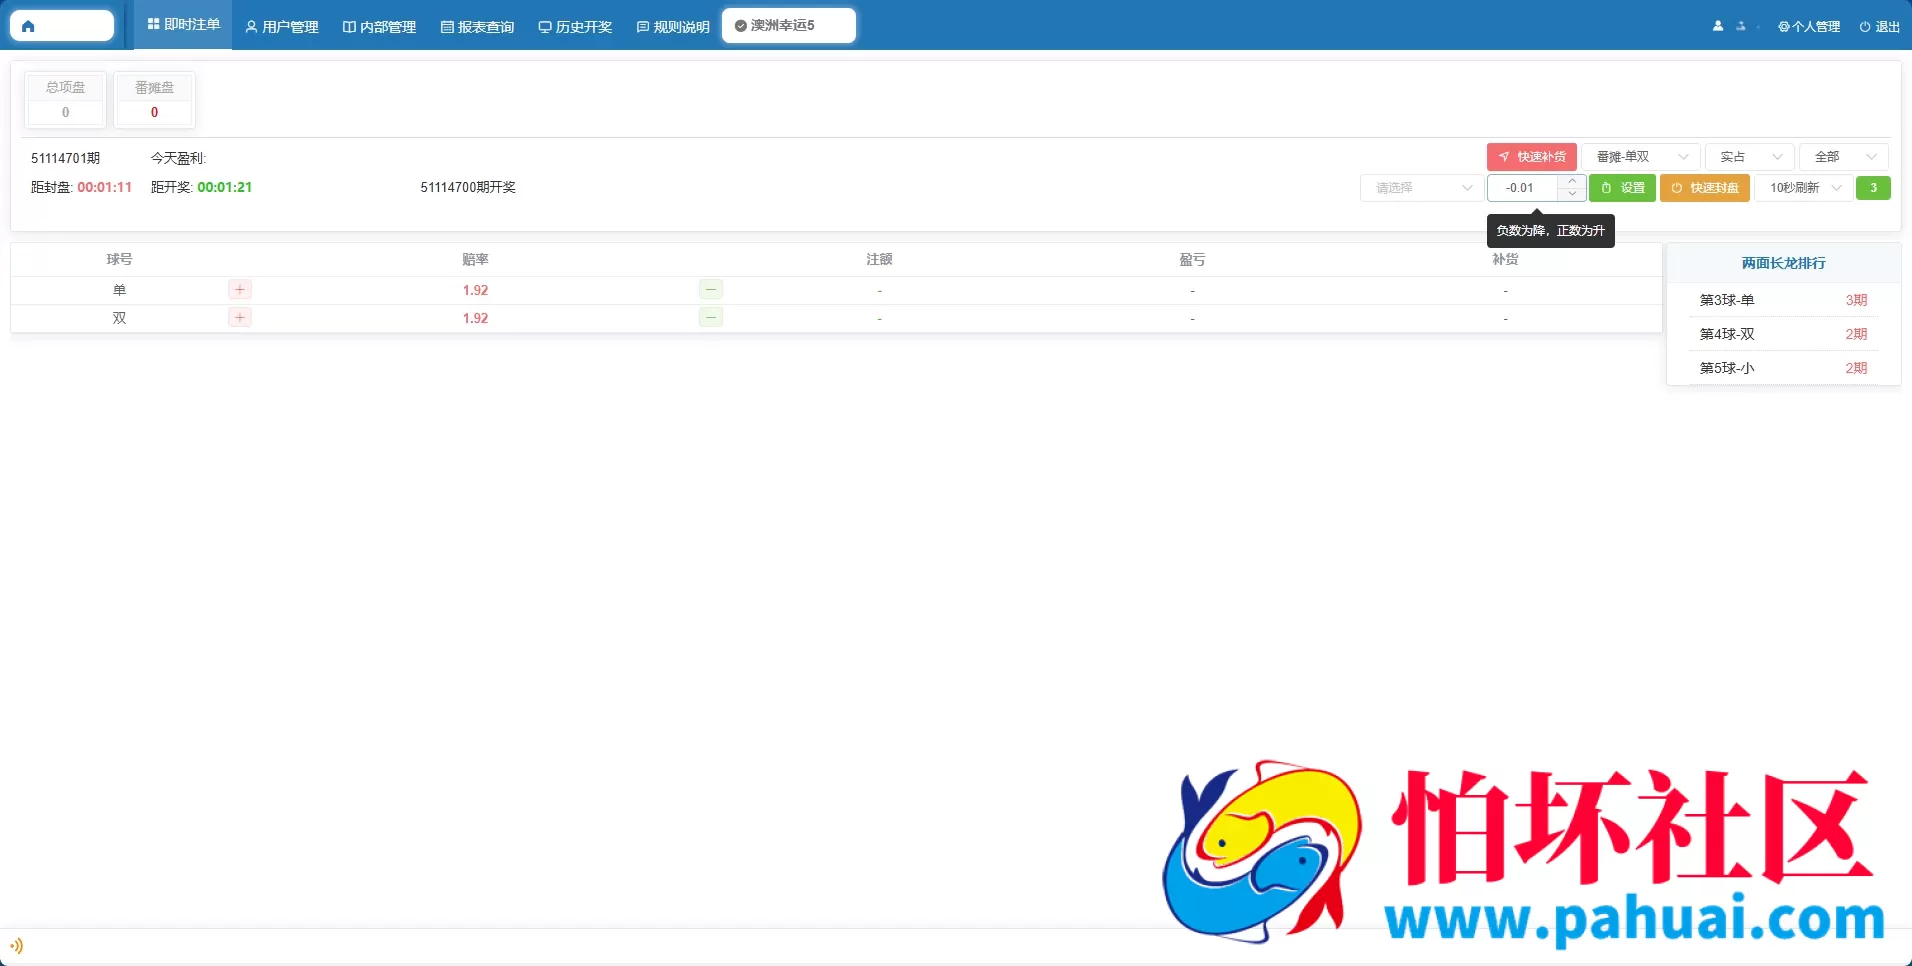Screen dimensions: 1912x966
Task: Open the 报表查询 menu
Action: [x=477, y=27]
